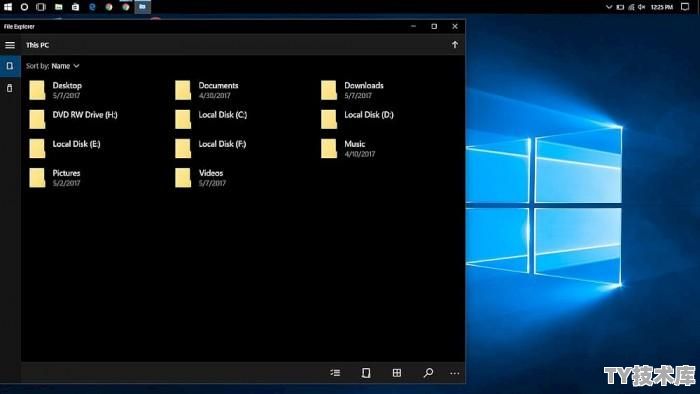Open search with magnifier icon

coord(428,373)
